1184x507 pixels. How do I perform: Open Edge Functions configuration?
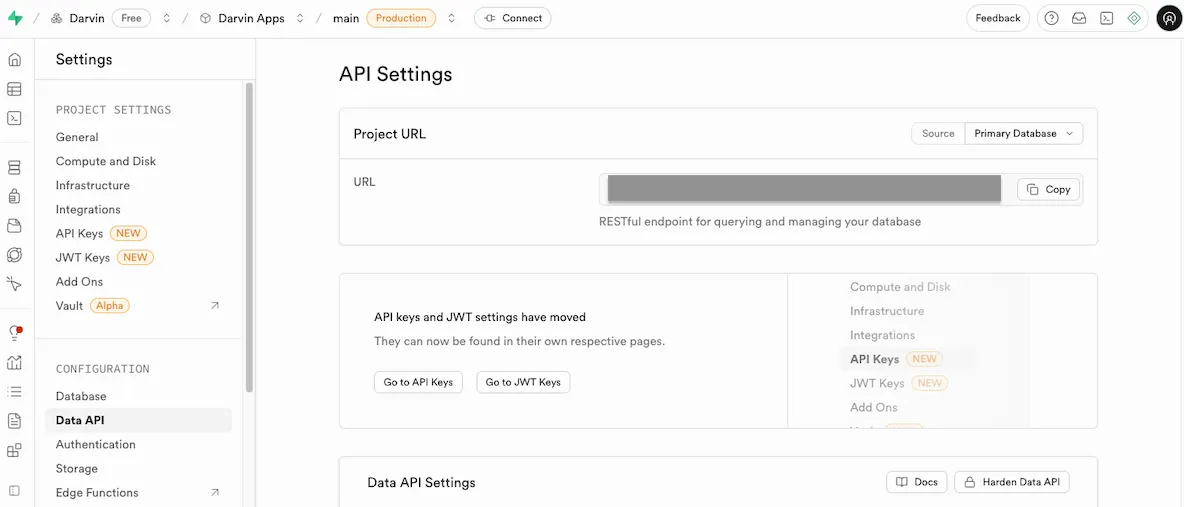[x=97, y=493]
